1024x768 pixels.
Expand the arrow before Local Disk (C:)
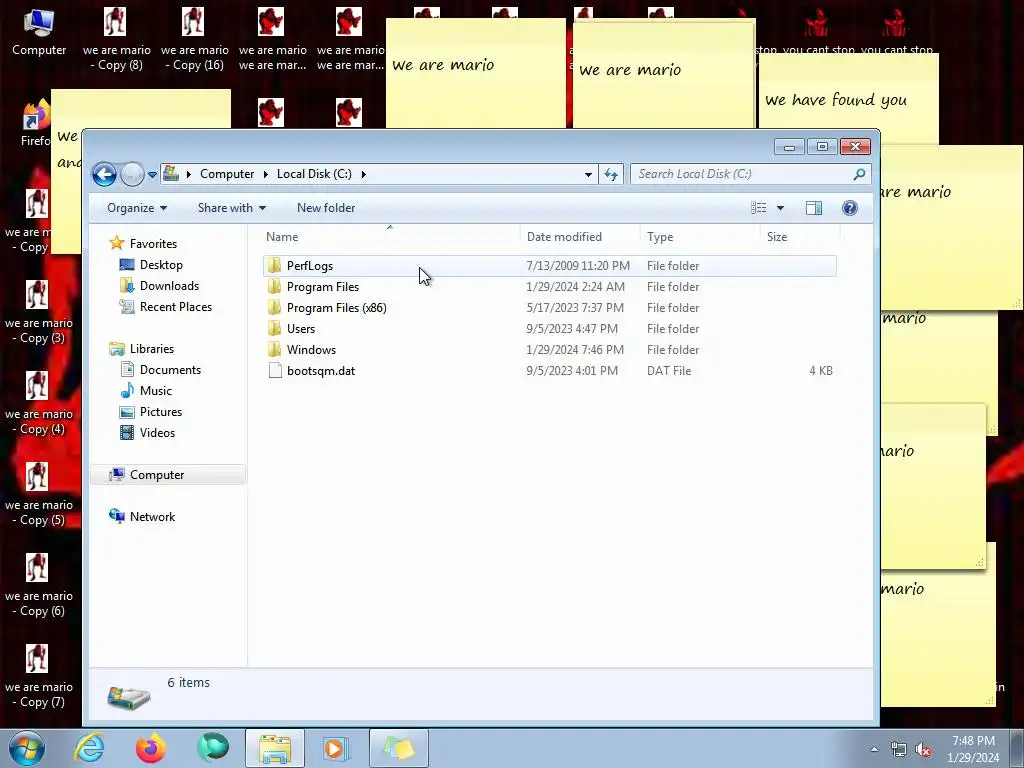coord(266,174)
